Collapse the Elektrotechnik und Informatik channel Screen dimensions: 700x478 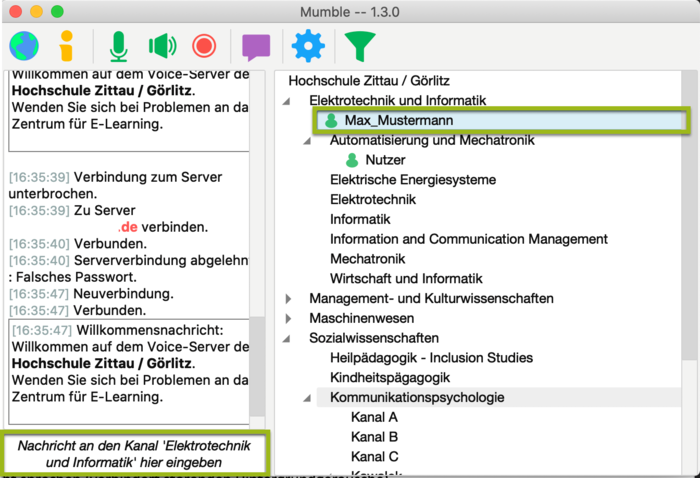point(287,101)
